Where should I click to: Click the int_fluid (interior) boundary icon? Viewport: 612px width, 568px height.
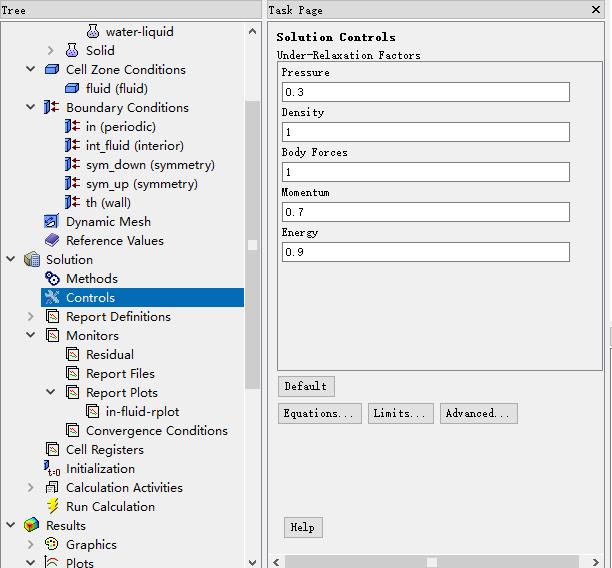click(x=72, y=146)
